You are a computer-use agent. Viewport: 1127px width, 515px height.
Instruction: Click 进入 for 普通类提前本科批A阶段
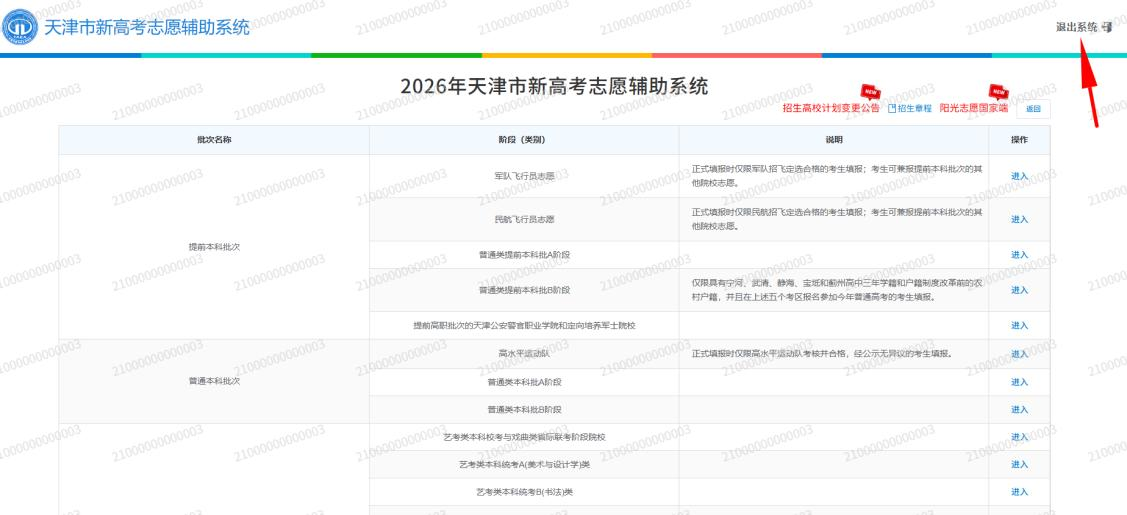pos(1019,254)
